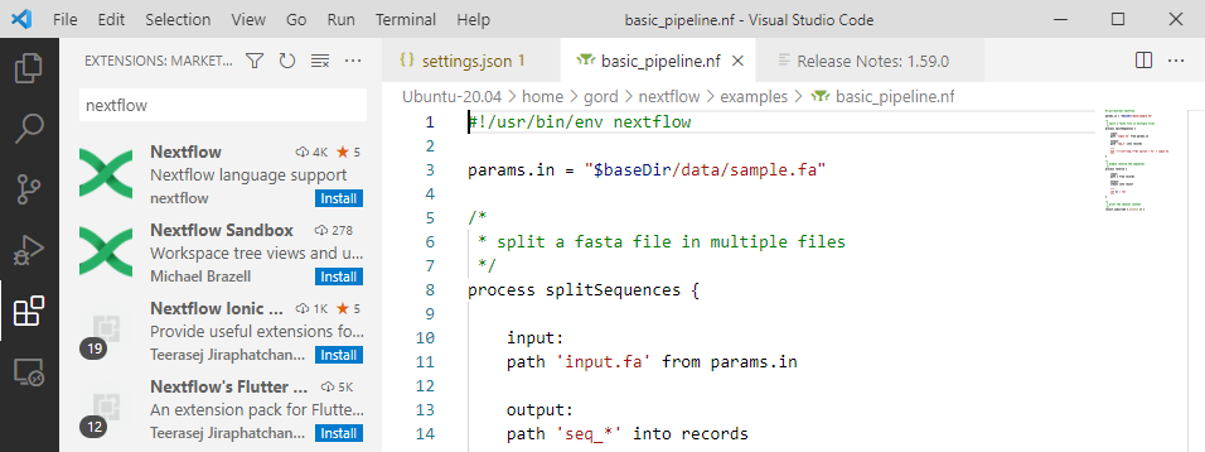Open the View menu
The height and width of the screenshot is (452, 1205).
pyautogui.click(x=248, y=19)
